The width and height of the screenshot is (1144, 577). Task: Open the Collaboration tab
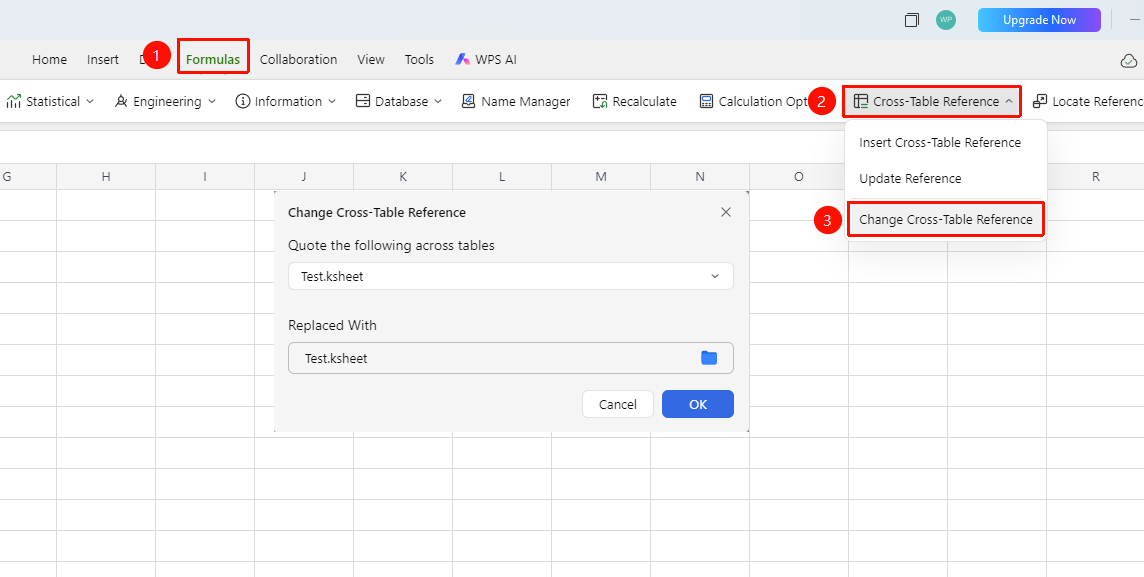click(298, 60)
